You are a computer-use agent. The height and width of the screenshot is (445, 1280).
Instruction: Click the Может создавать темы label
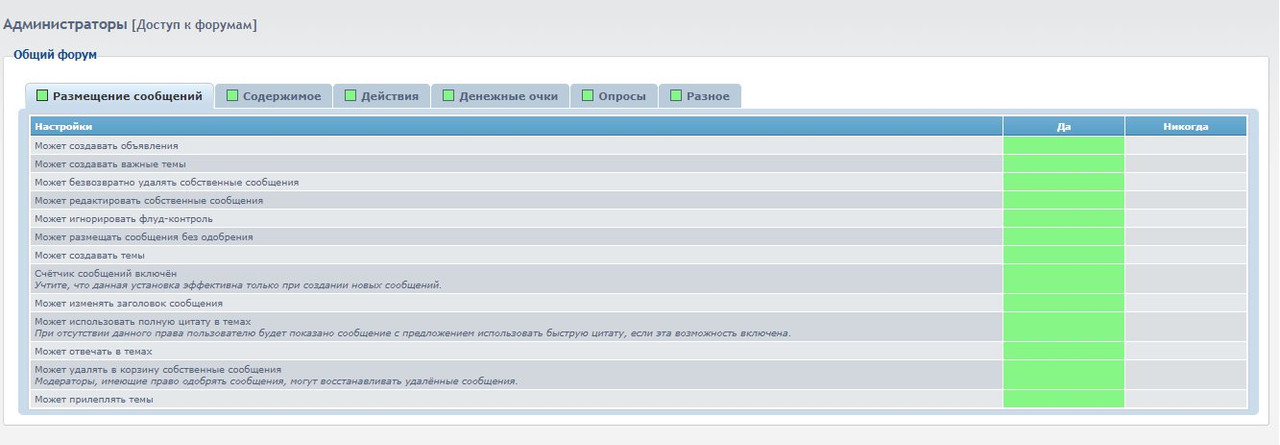(x=90, y=254)
